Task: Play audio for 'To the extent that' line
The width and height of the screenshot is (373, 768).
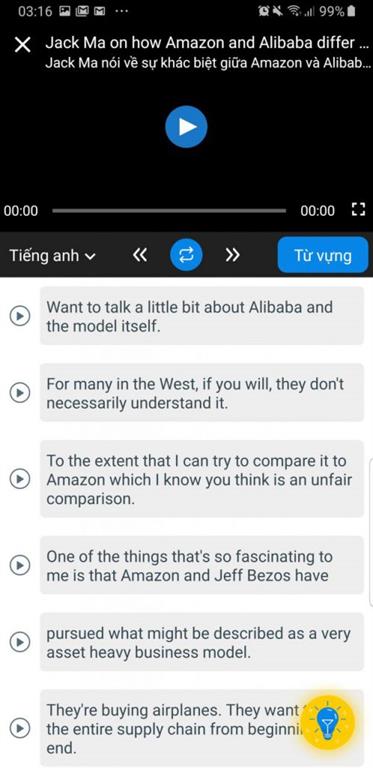Action: (x=20, y=479)
